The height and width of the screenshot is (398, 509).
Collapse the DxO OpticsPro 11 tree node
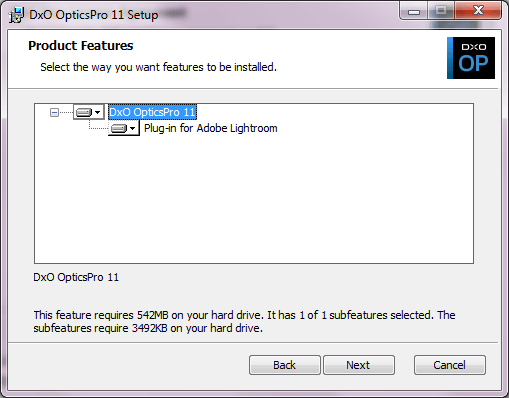point(54,112)
